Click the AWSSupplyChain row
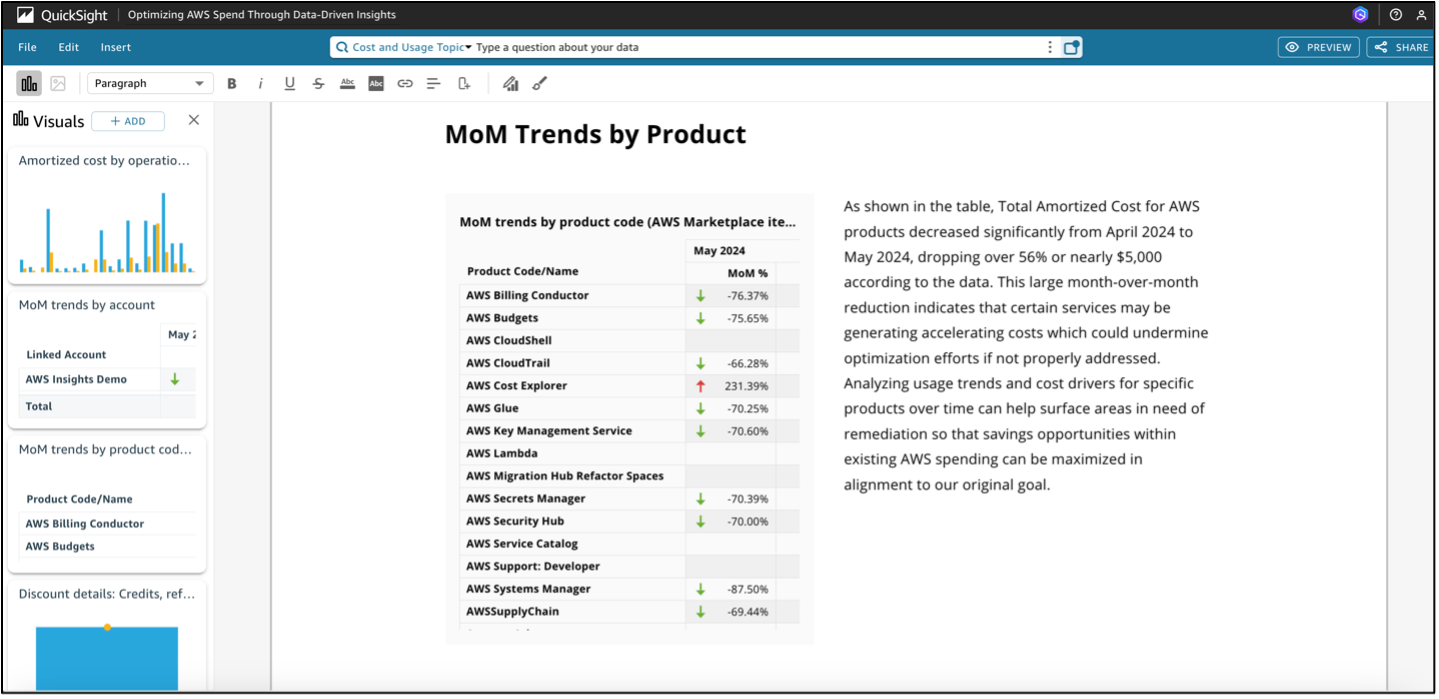1439x699 pixels. (630, 611)
